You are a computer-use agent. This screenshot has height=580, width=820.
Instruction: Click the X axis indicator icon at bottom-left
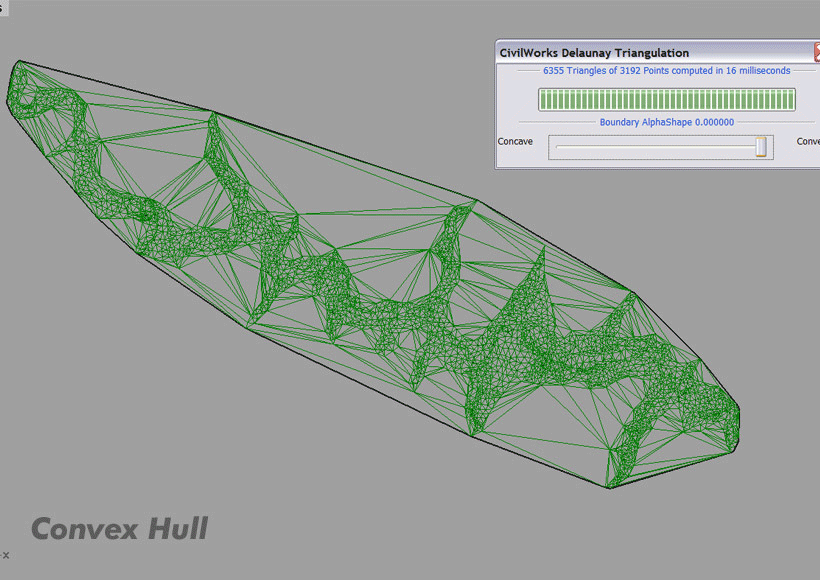pos(5,554)
